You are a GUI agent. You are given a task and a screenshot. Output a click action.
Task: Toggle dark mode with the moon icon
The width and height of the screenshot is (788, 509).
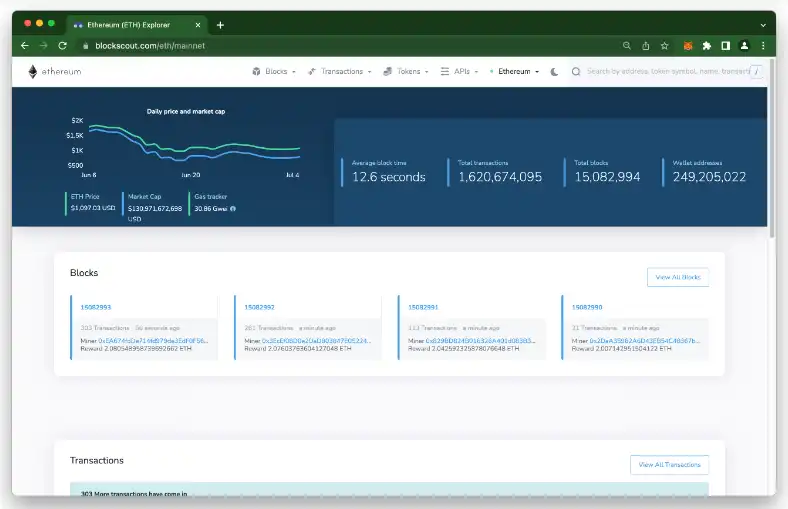tap(554, 72)
